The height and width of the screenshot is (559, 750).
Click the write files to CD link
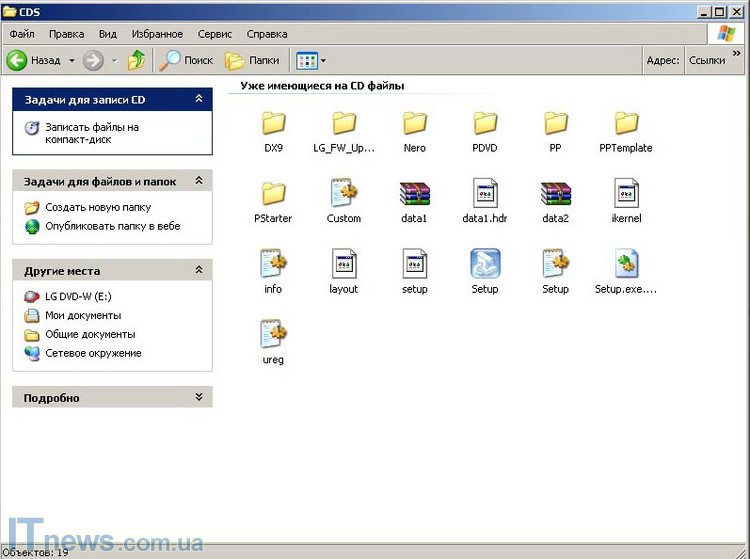pos(91,133)
